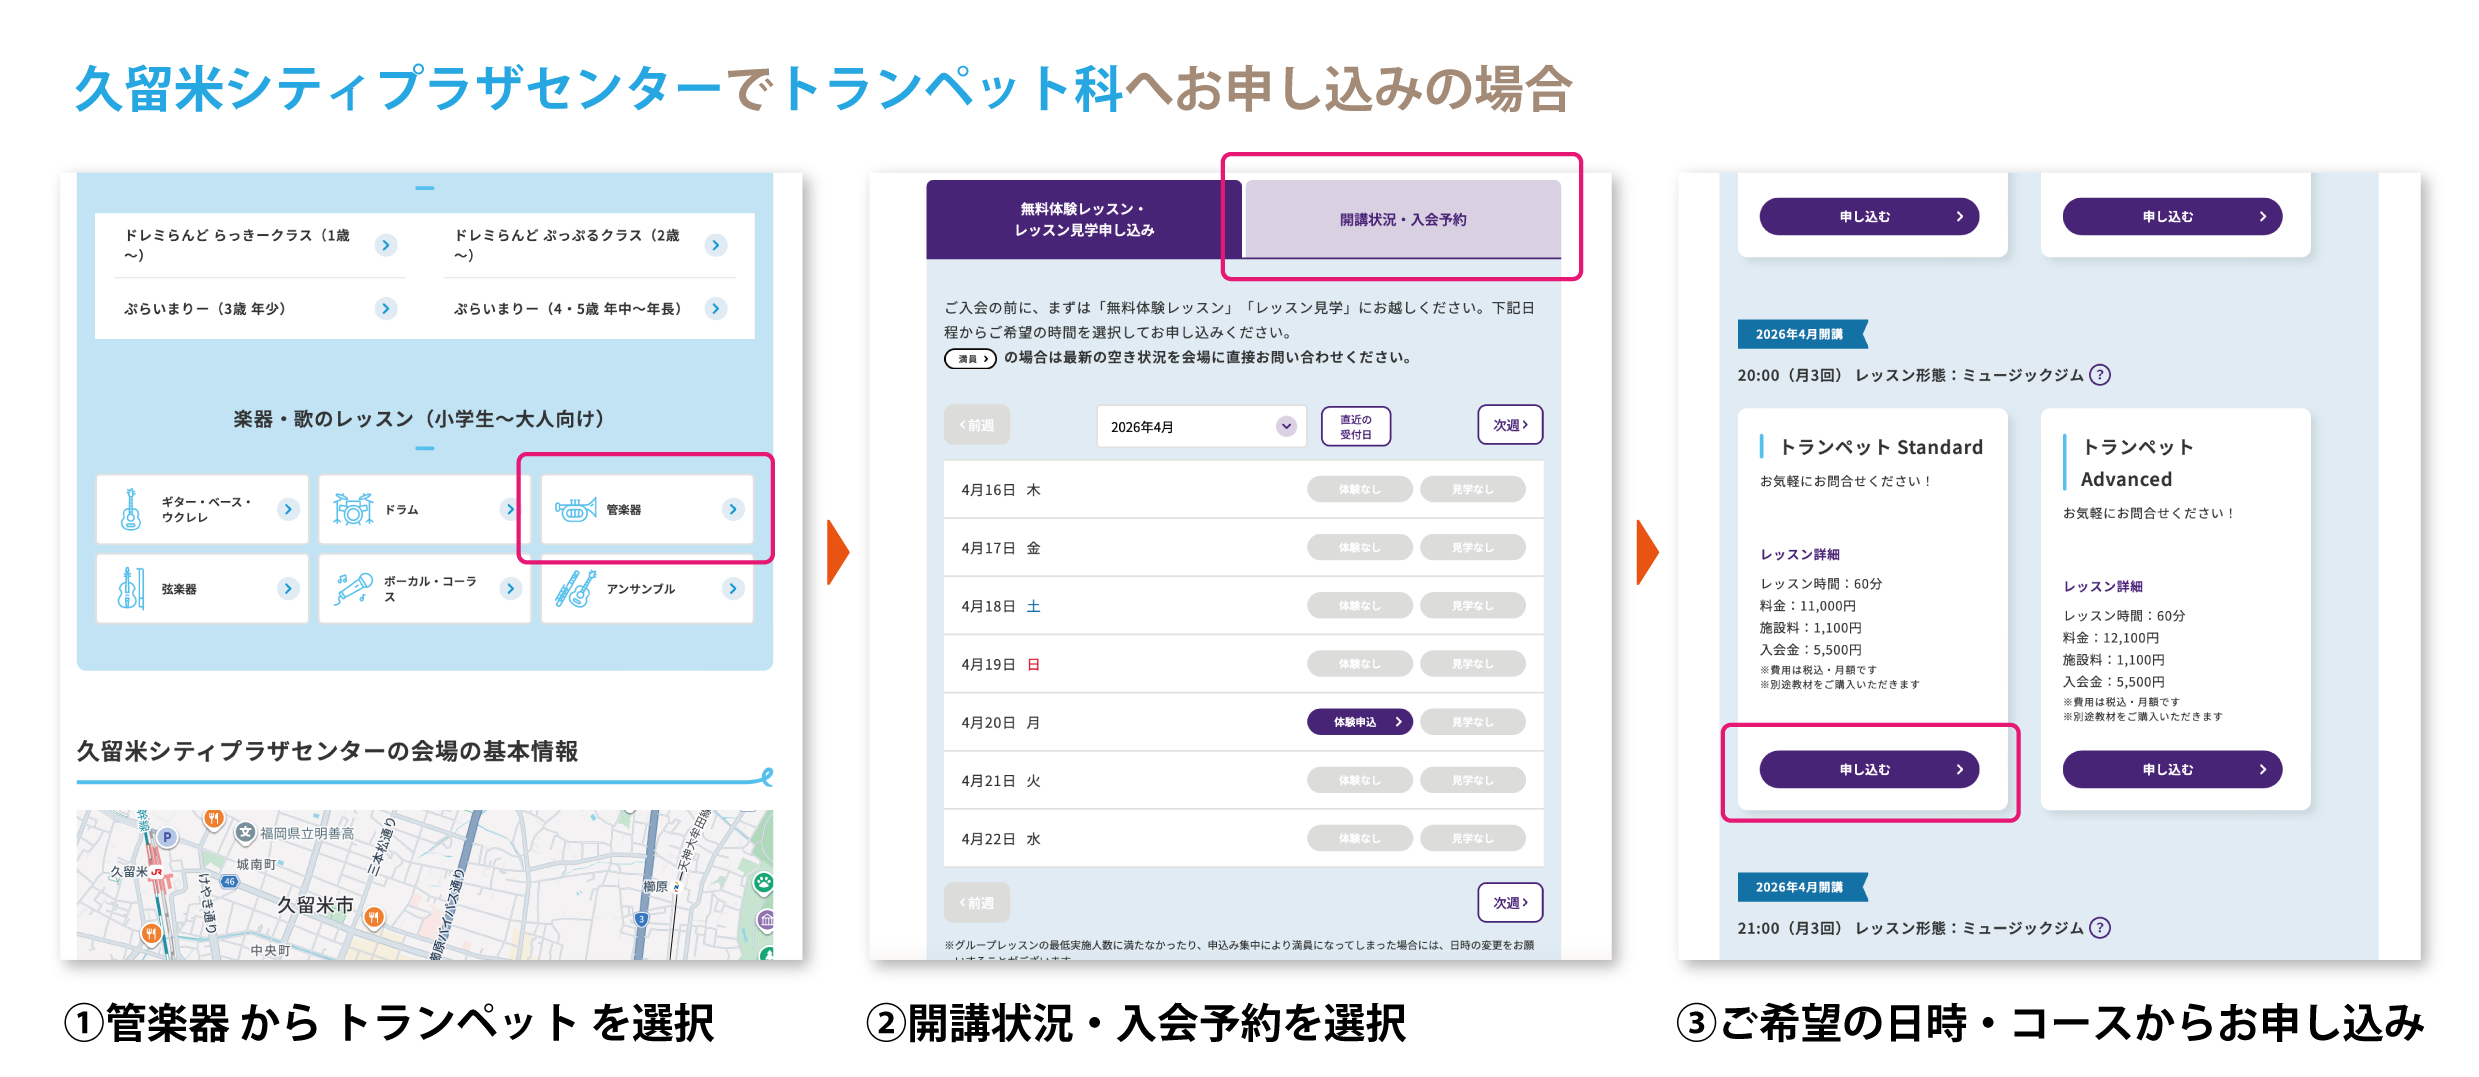Select 無料体験レッスン・レッスン見学申し込み tab
Viewport: 2479px width, 1077px height.
(x=1084, y=219)
